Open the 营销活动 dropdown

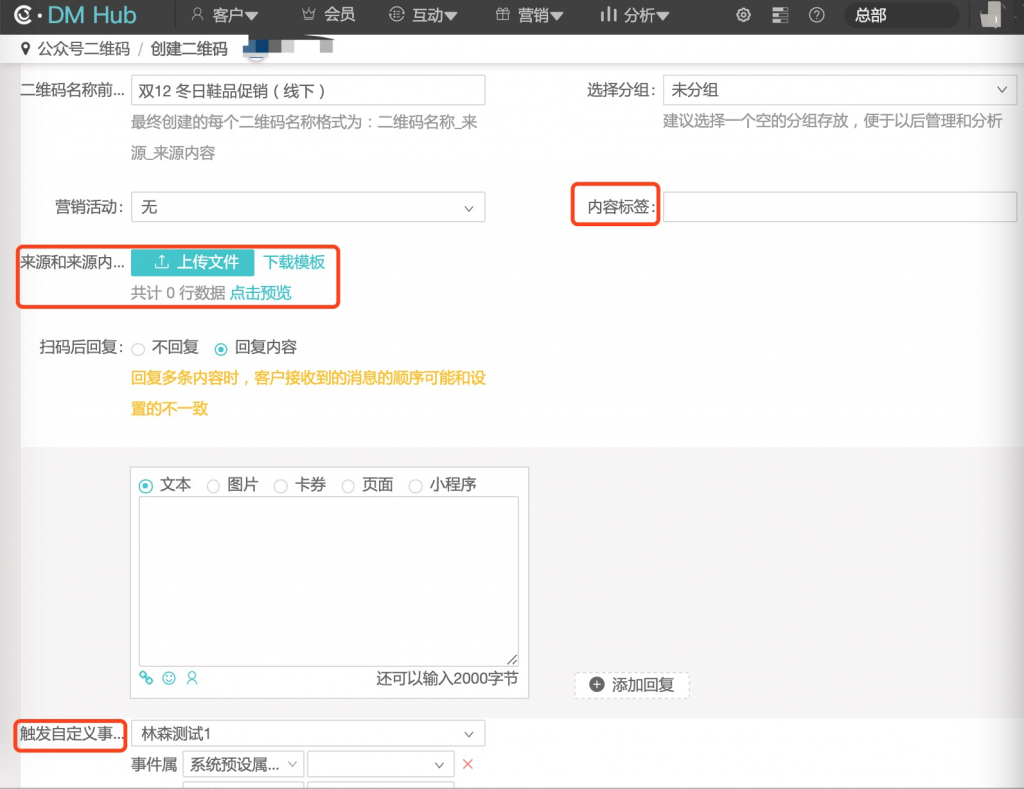point(308,207)
